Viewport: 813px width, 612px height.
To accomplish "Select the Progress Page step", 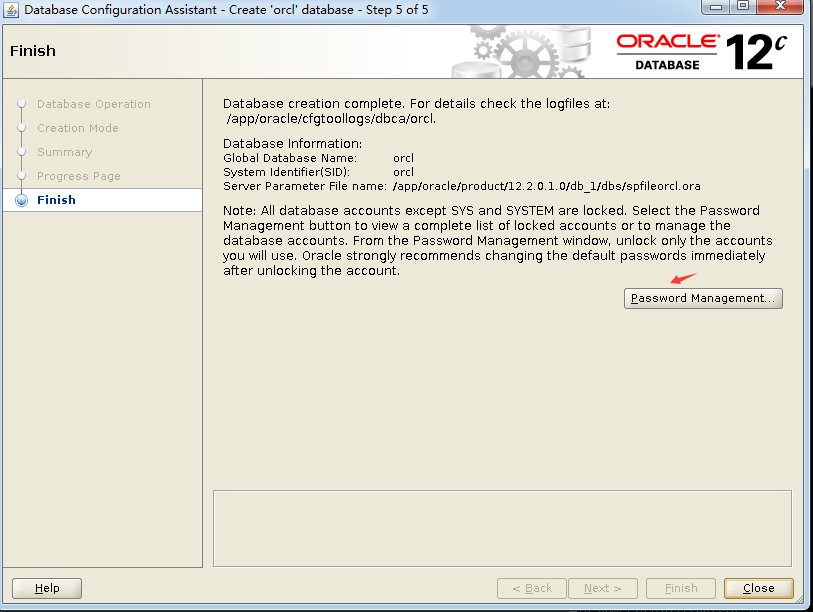I will 79,176.
